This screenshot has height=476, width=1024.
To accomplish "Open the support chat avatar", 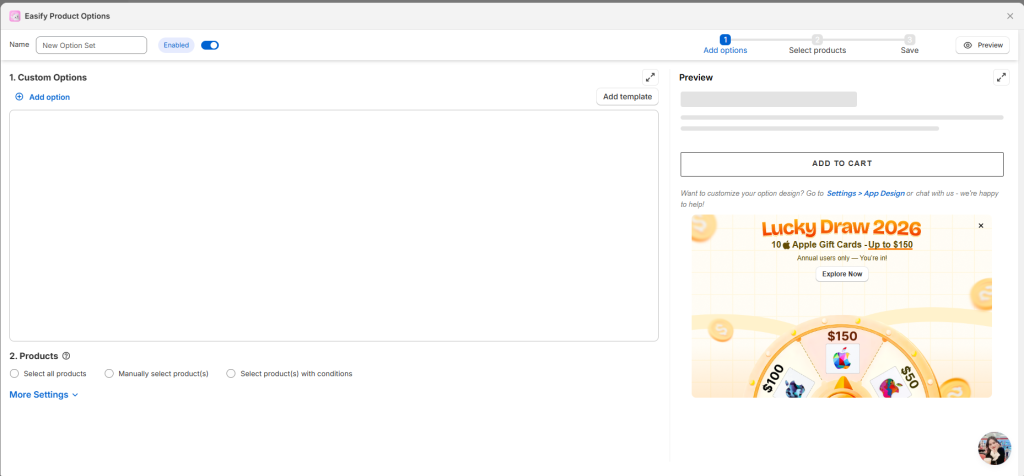I will 994,448.
